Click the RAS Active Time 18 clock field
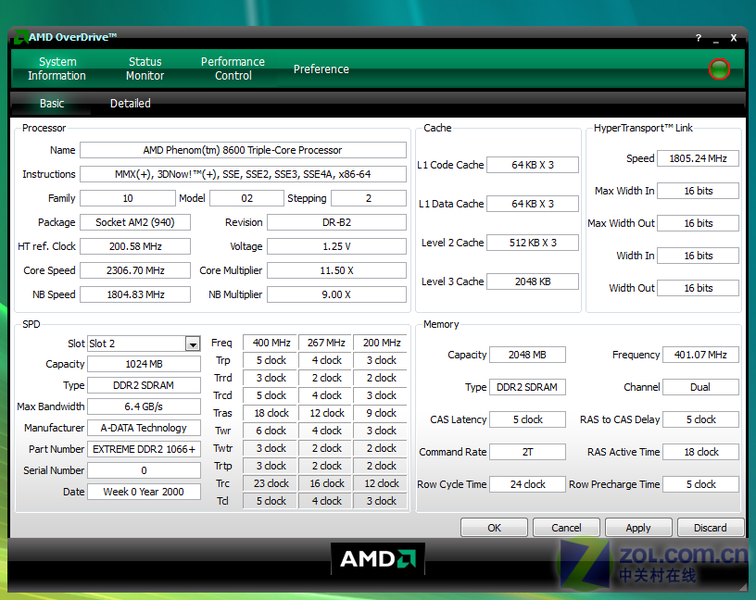756x600 pixels. 701,452
